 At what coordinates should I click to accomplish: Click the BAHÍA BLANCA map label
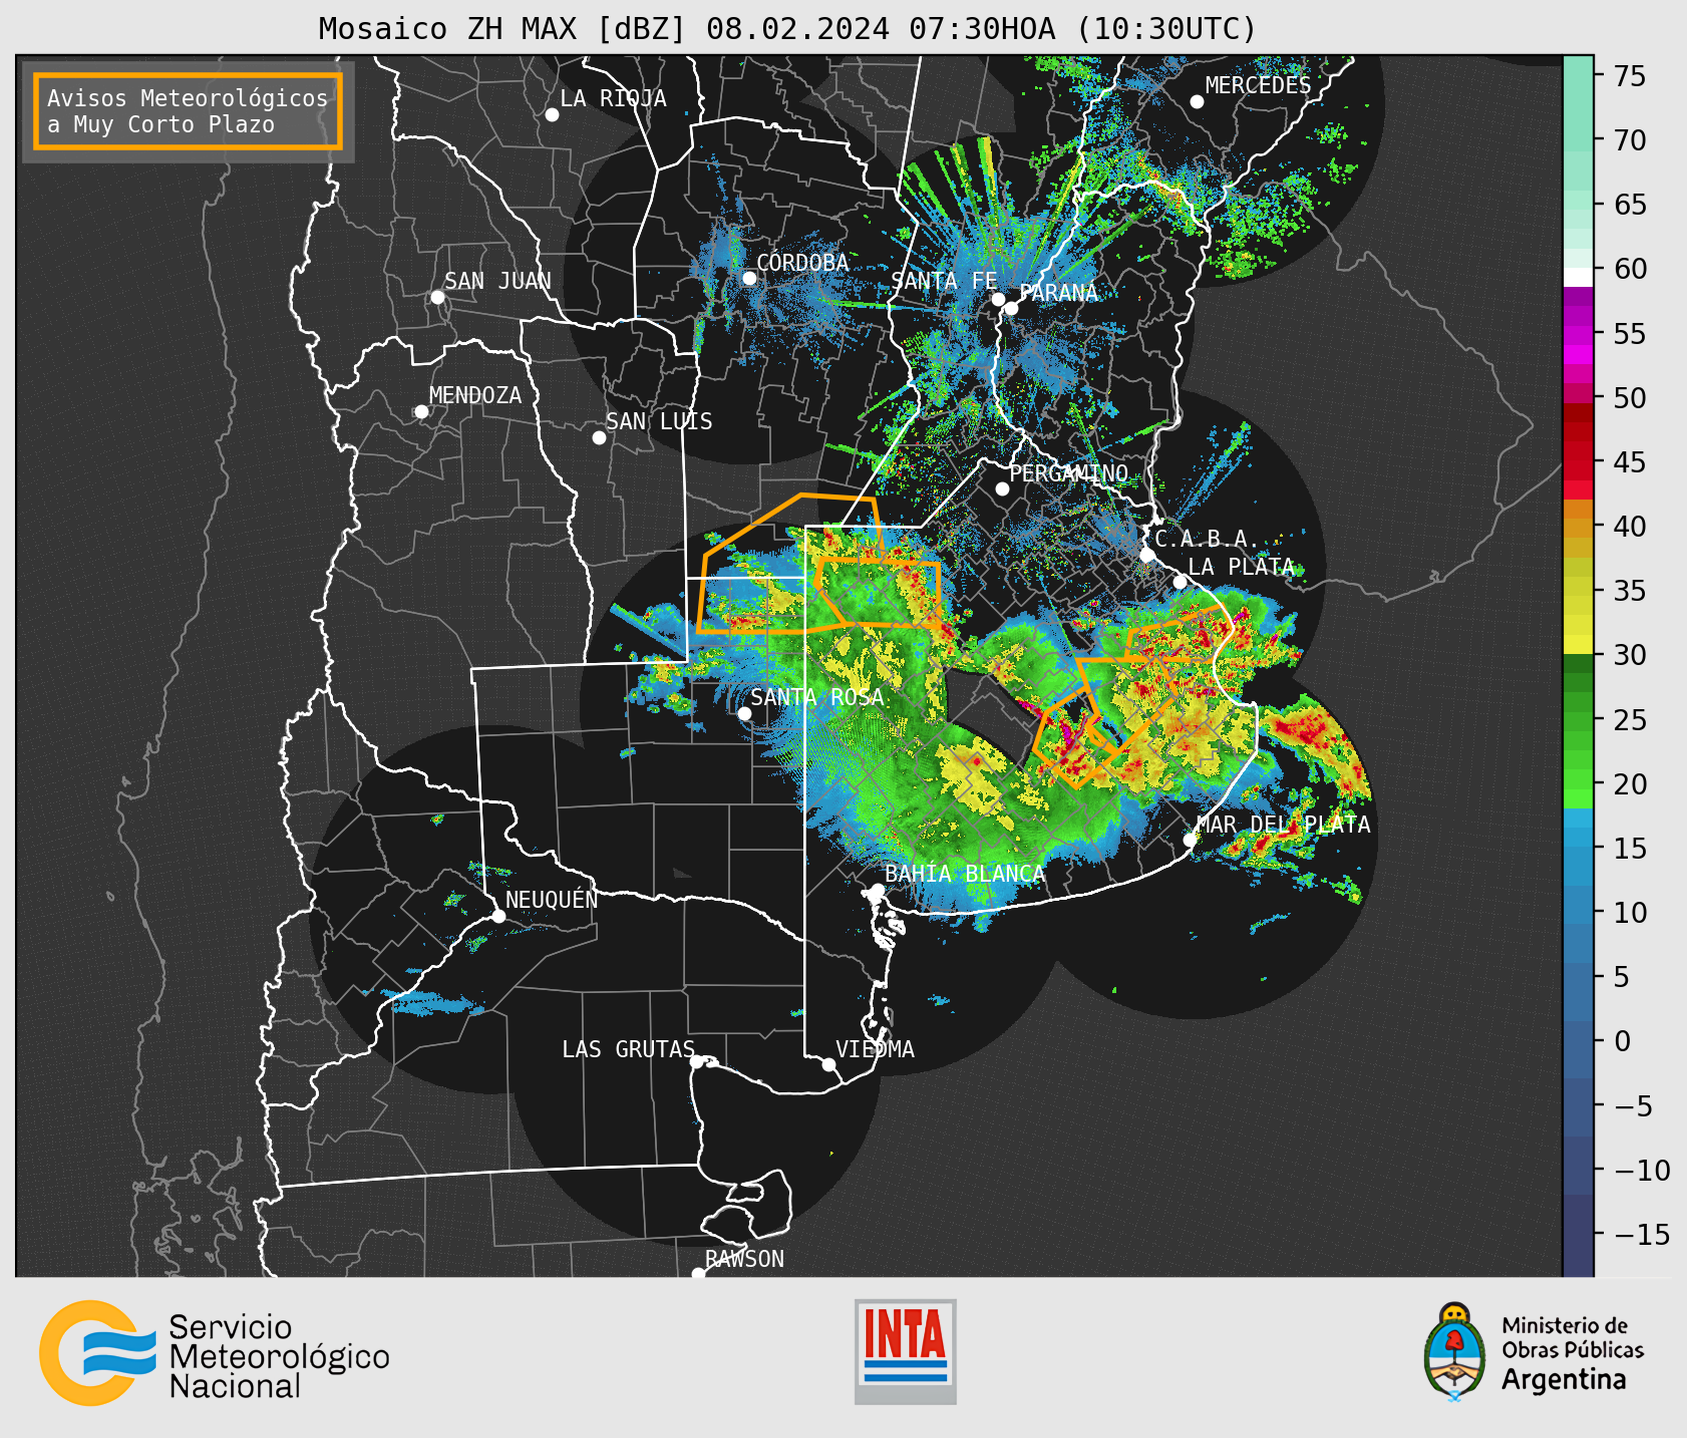[x=965, y=873]
